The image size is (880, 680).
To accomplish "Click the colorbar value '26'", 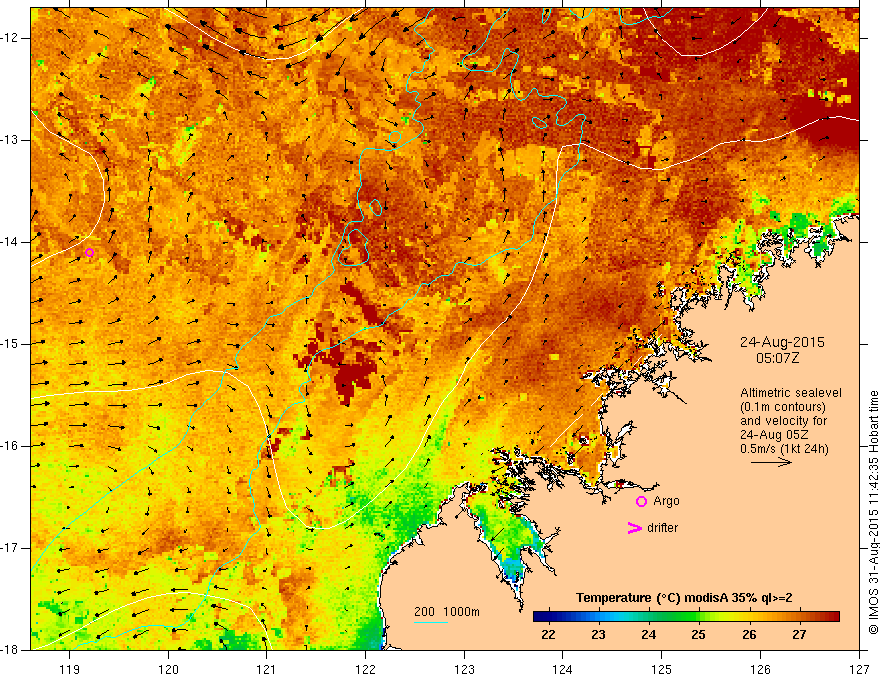I will click(x=749, y=635).
